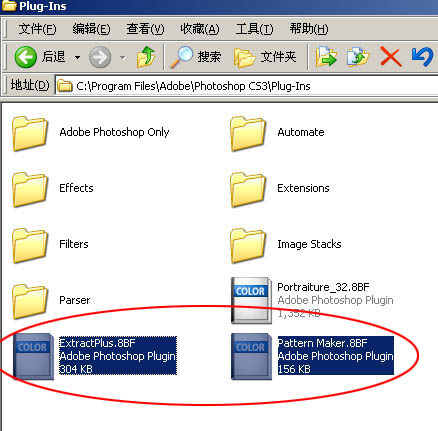This screenshot has height=431, width=438.
Task: Open the 工具(T) menu
Action: [x=254, y=29]
